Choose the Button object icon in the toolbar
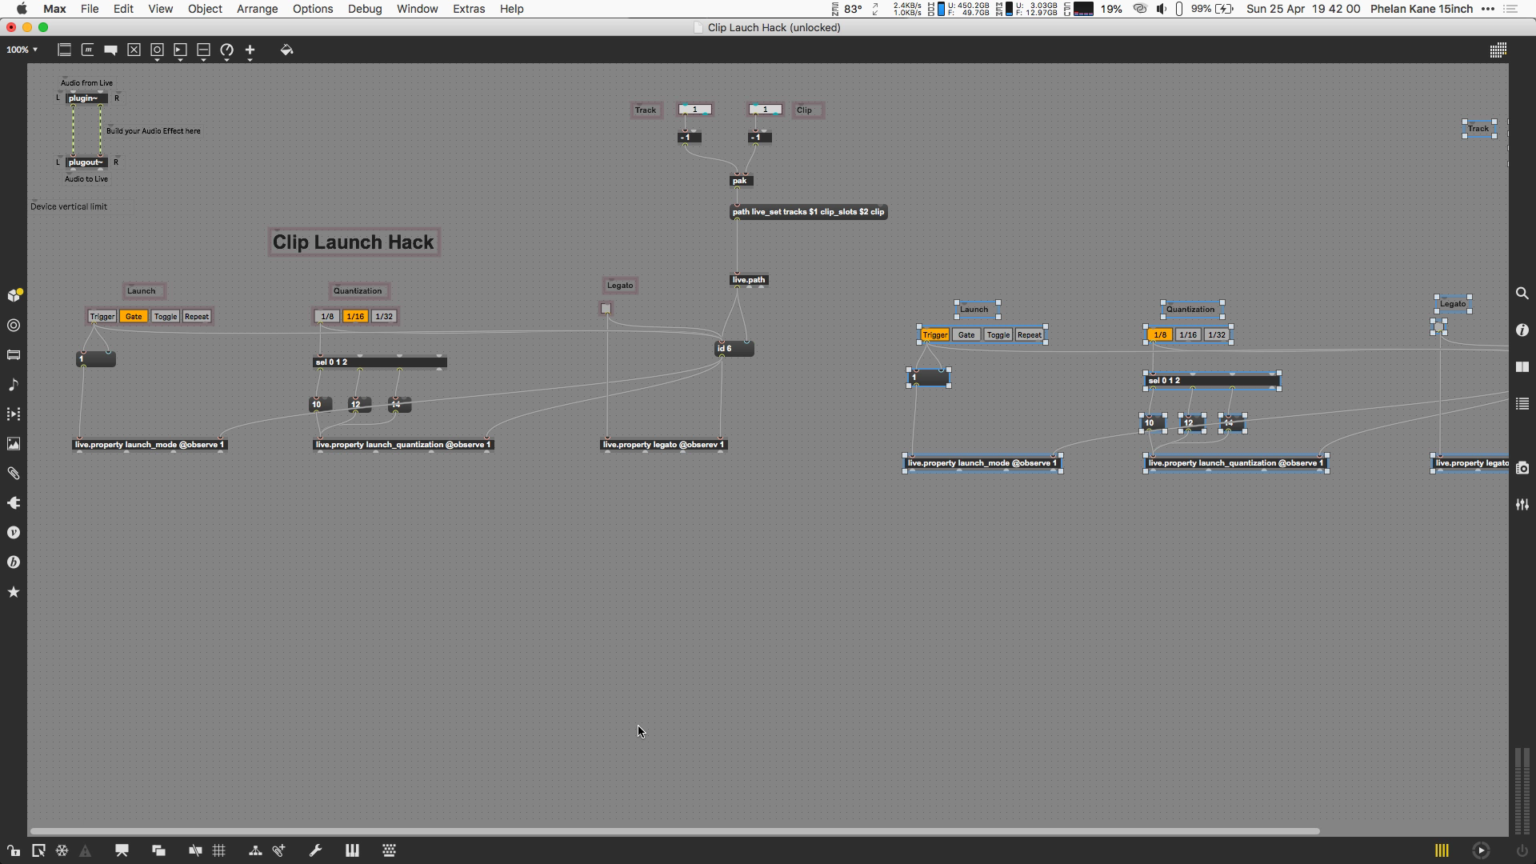 point(157,49)
